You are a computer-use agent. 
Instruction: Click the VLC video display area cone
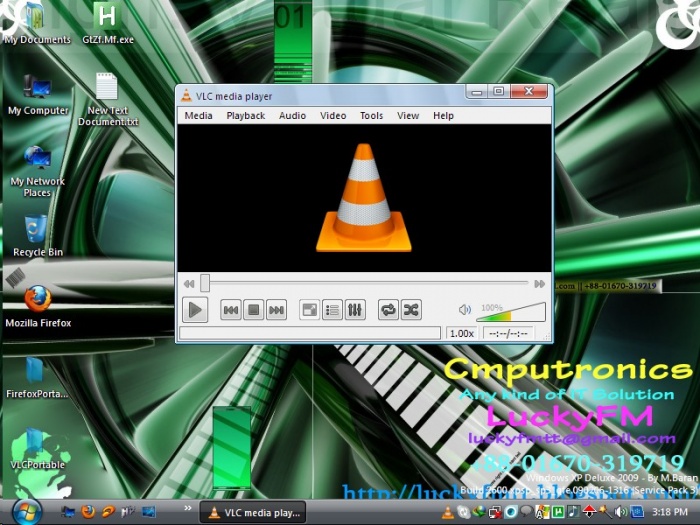point(364,198)
